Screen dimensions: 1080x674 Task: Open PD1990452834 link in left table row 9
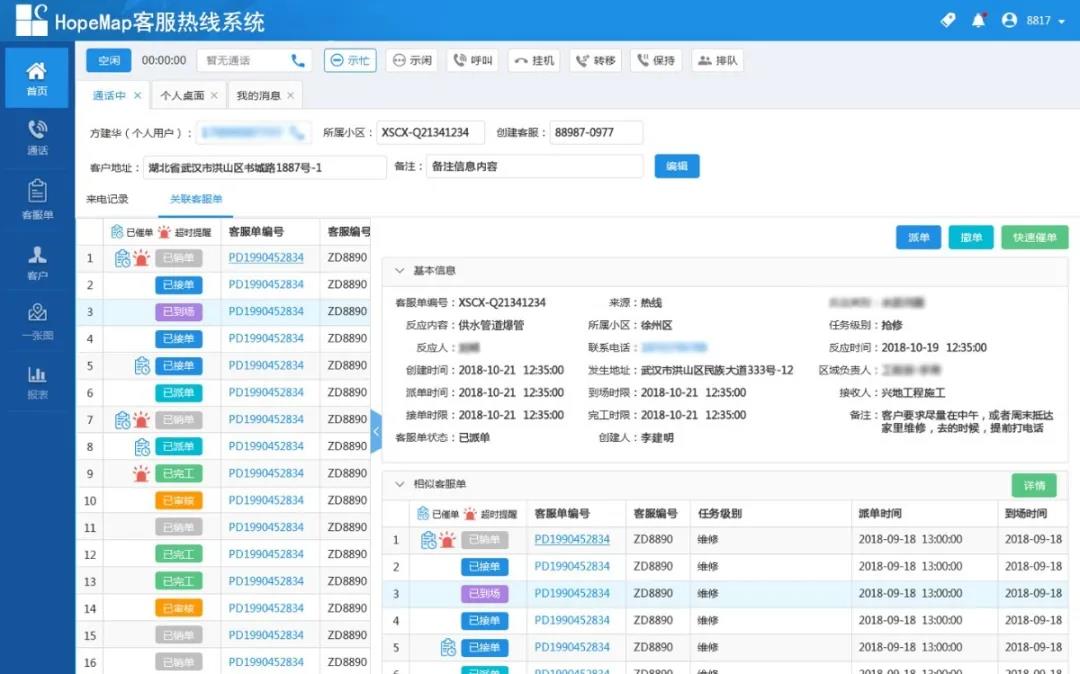[x=266, y=473]
